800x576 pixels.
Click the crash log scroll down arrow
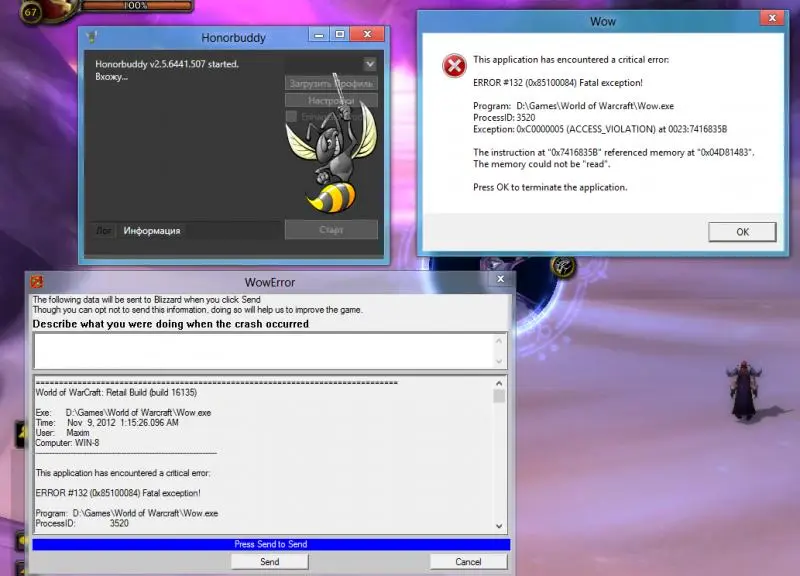tap(499, 526)
